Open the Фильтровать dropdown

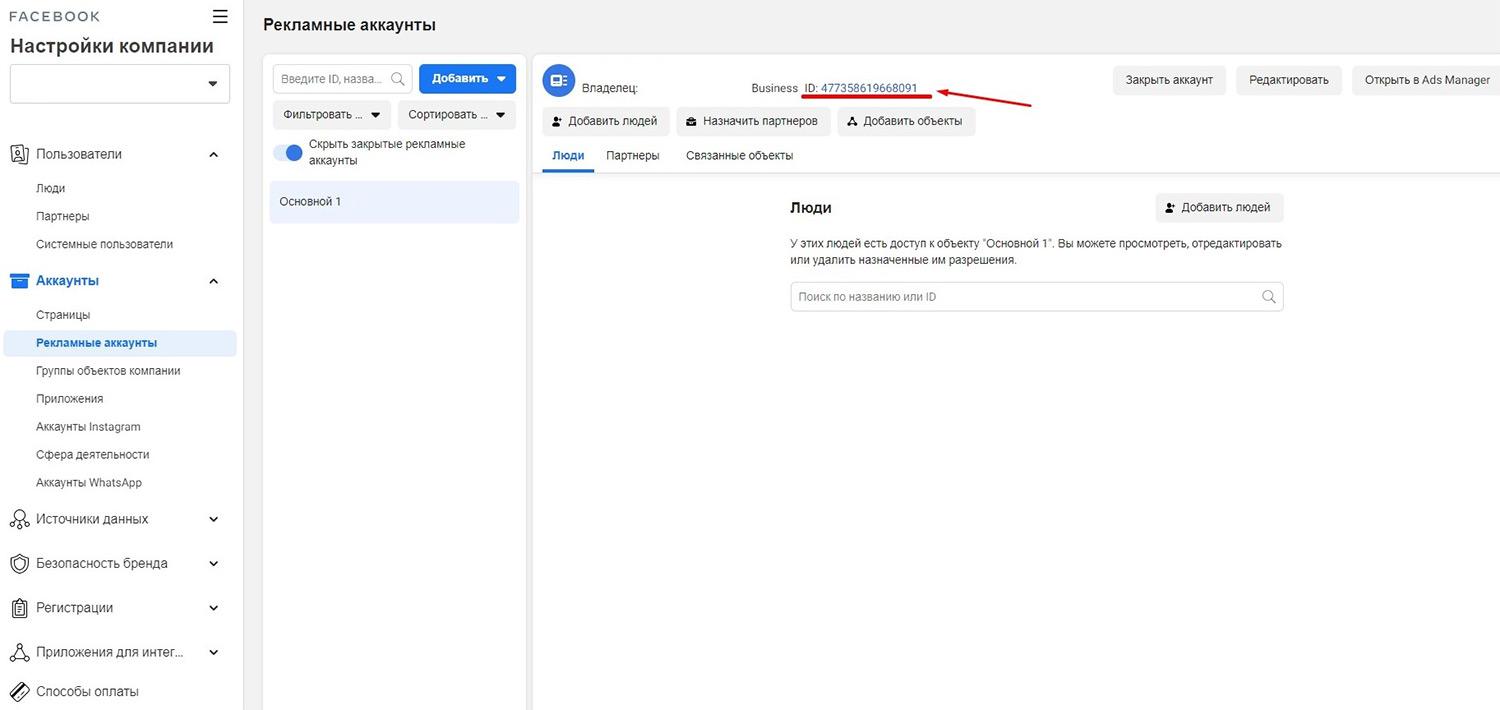(x=332, y=115)
